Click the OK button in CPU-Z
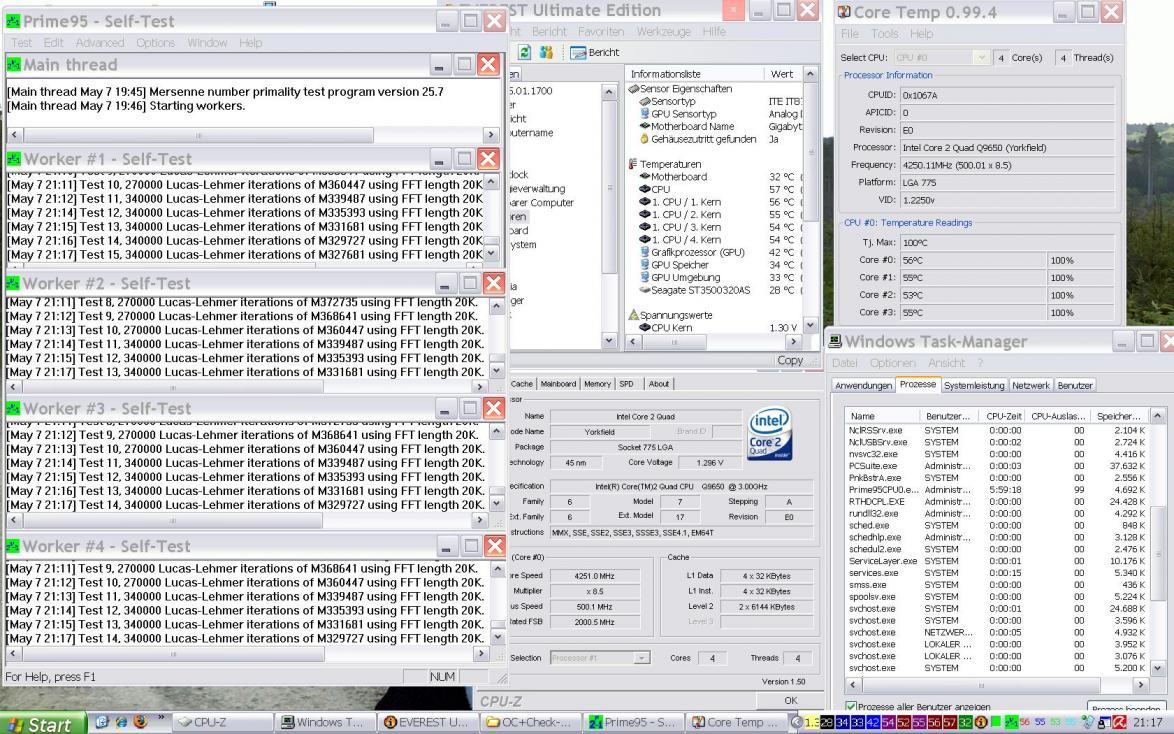 click(x=791, y=700)
